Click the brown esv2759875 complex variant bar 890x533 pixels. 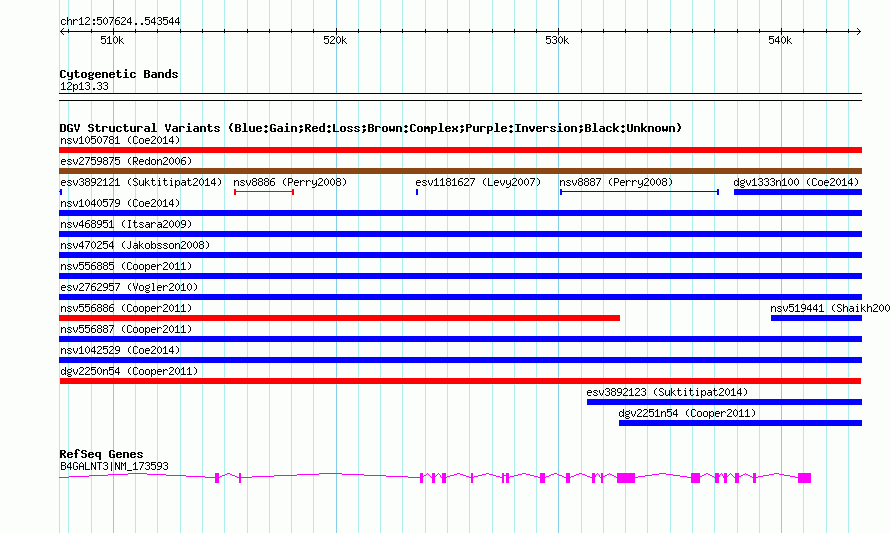tap(460, 171)
